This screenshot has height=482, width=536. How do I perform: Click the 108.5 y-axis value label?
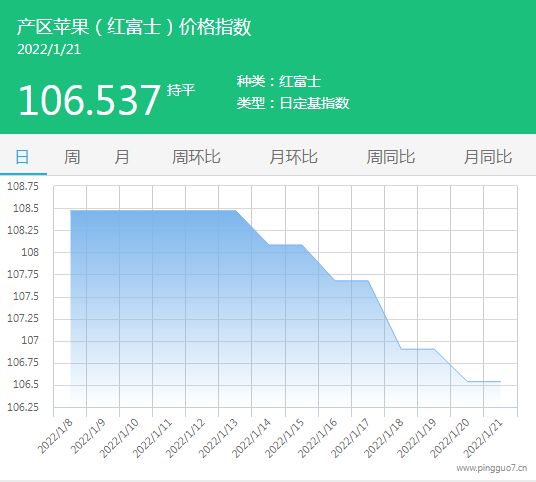point(26,208)
